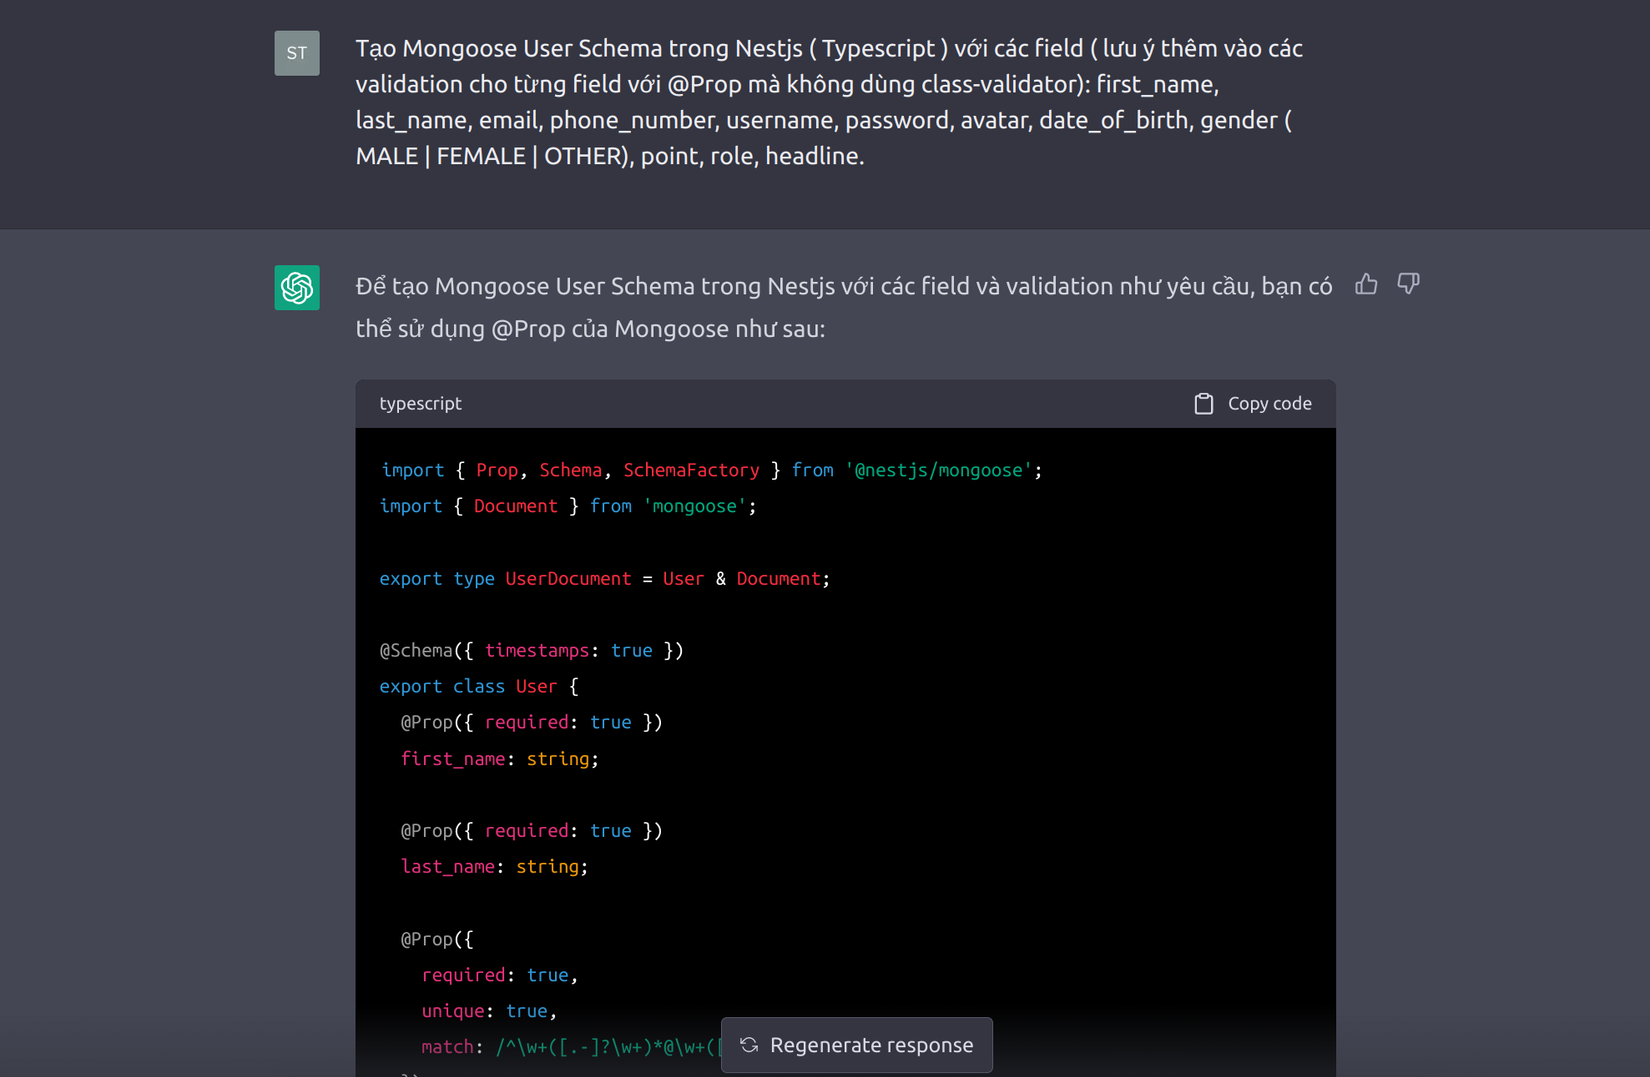Click the clipboard icon beside Copy code
The width and height of the screenshot is (1650, 1077).
coord(1204,403)
